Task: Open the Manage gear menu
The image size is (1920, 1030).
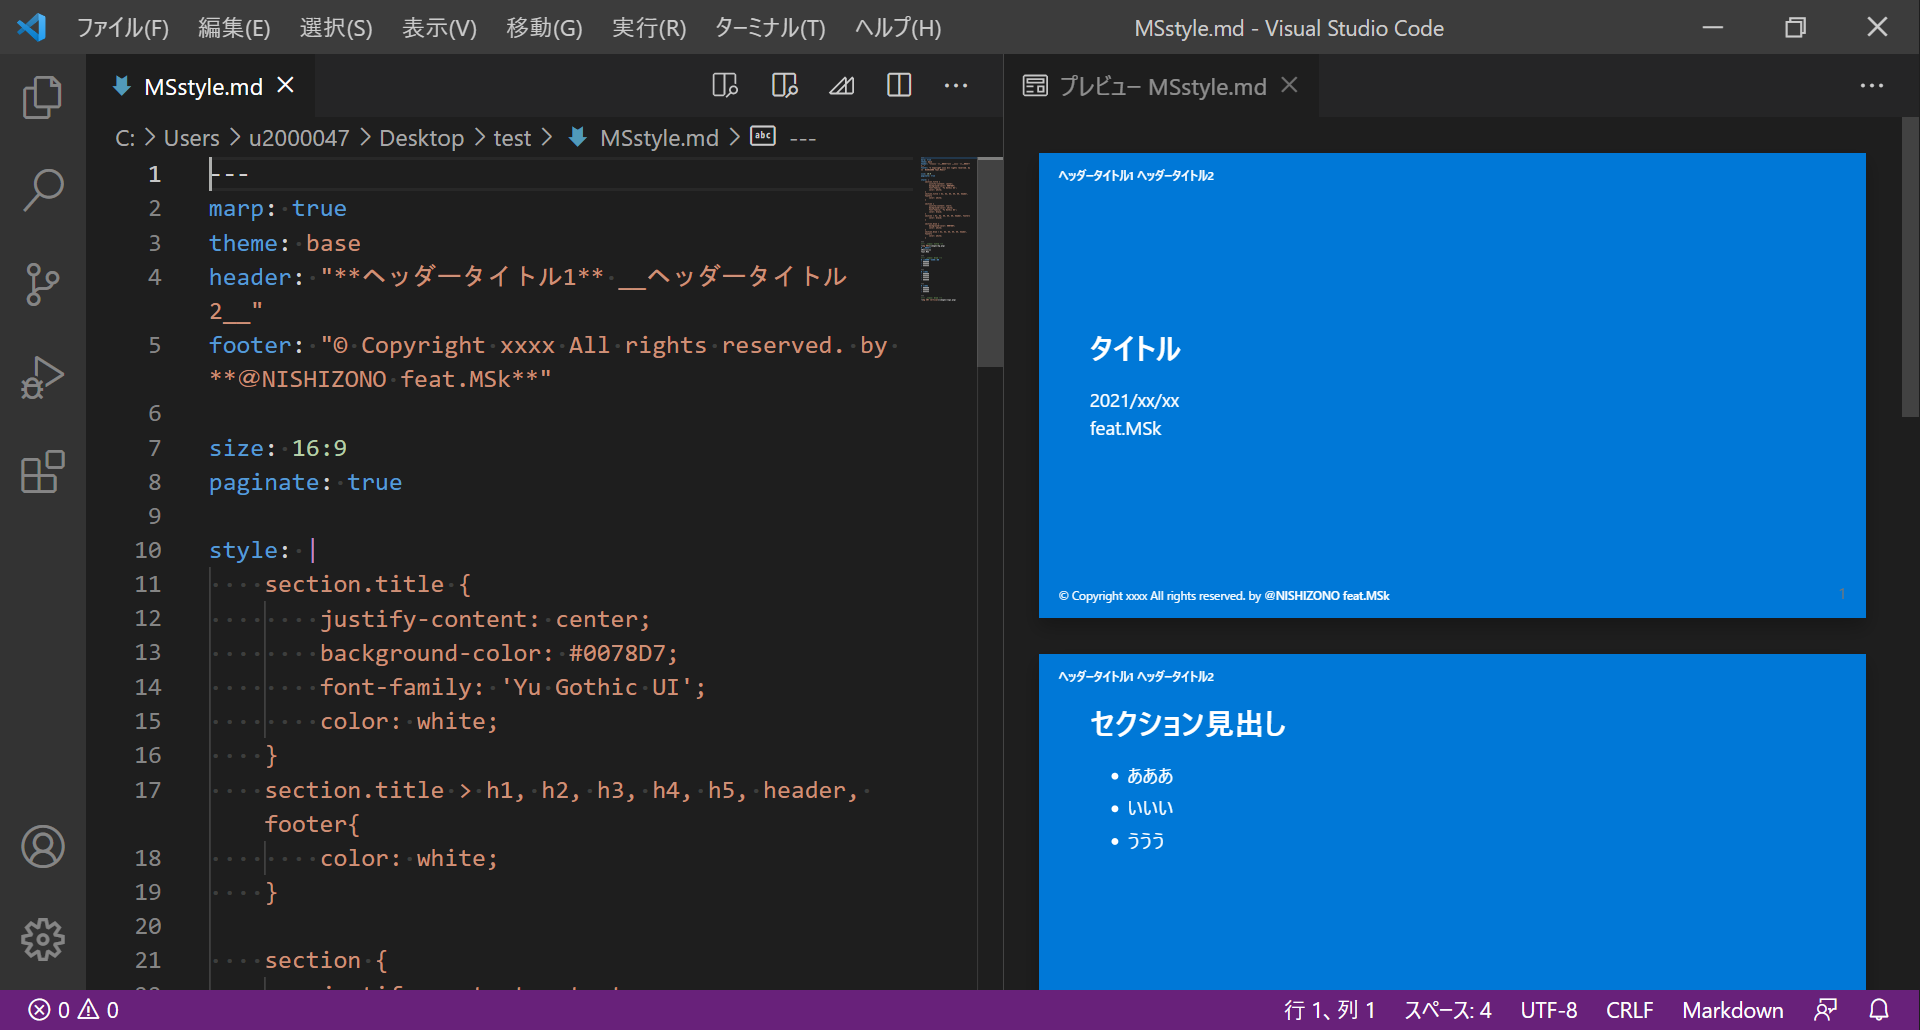Action: pyautogui.click(x=42, y=940)
